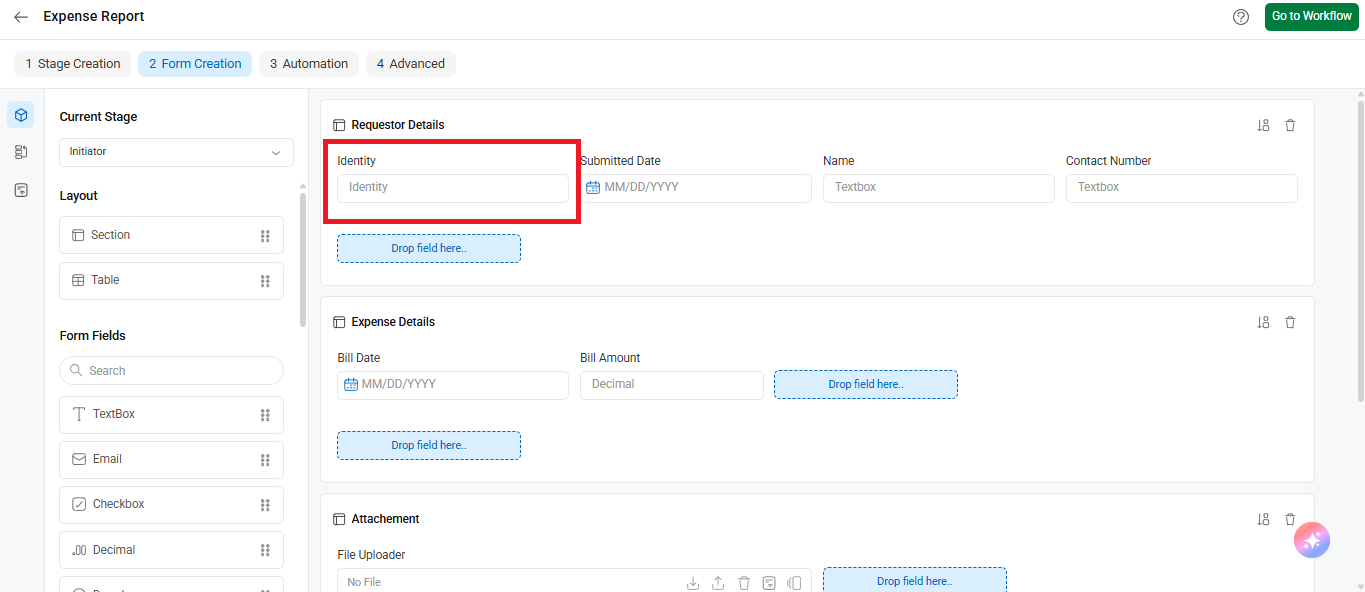This screenshot has width=1365, height=592.
Task: Open the second icon in the left rail
Action: point(21,152)
